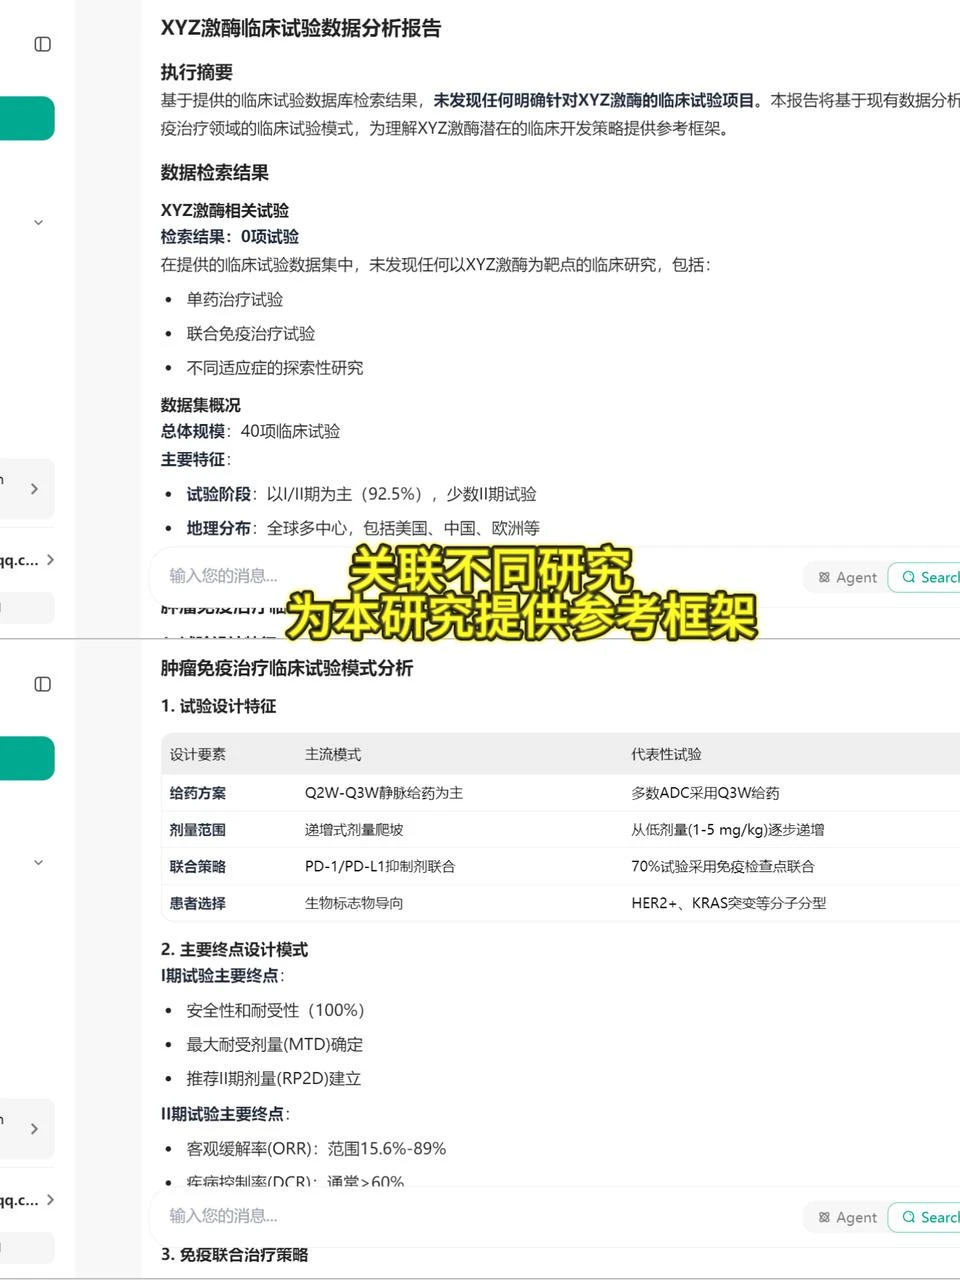
Task: Click the 联合策略 row label
Action: (x=198, y=867)
